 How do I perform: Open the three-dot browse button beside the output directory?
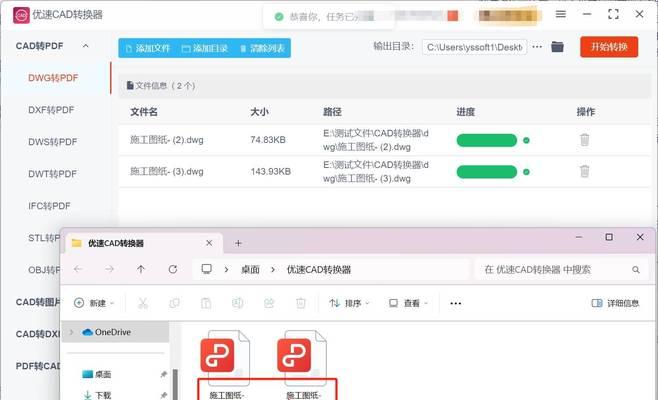click(x=537, y=47)
